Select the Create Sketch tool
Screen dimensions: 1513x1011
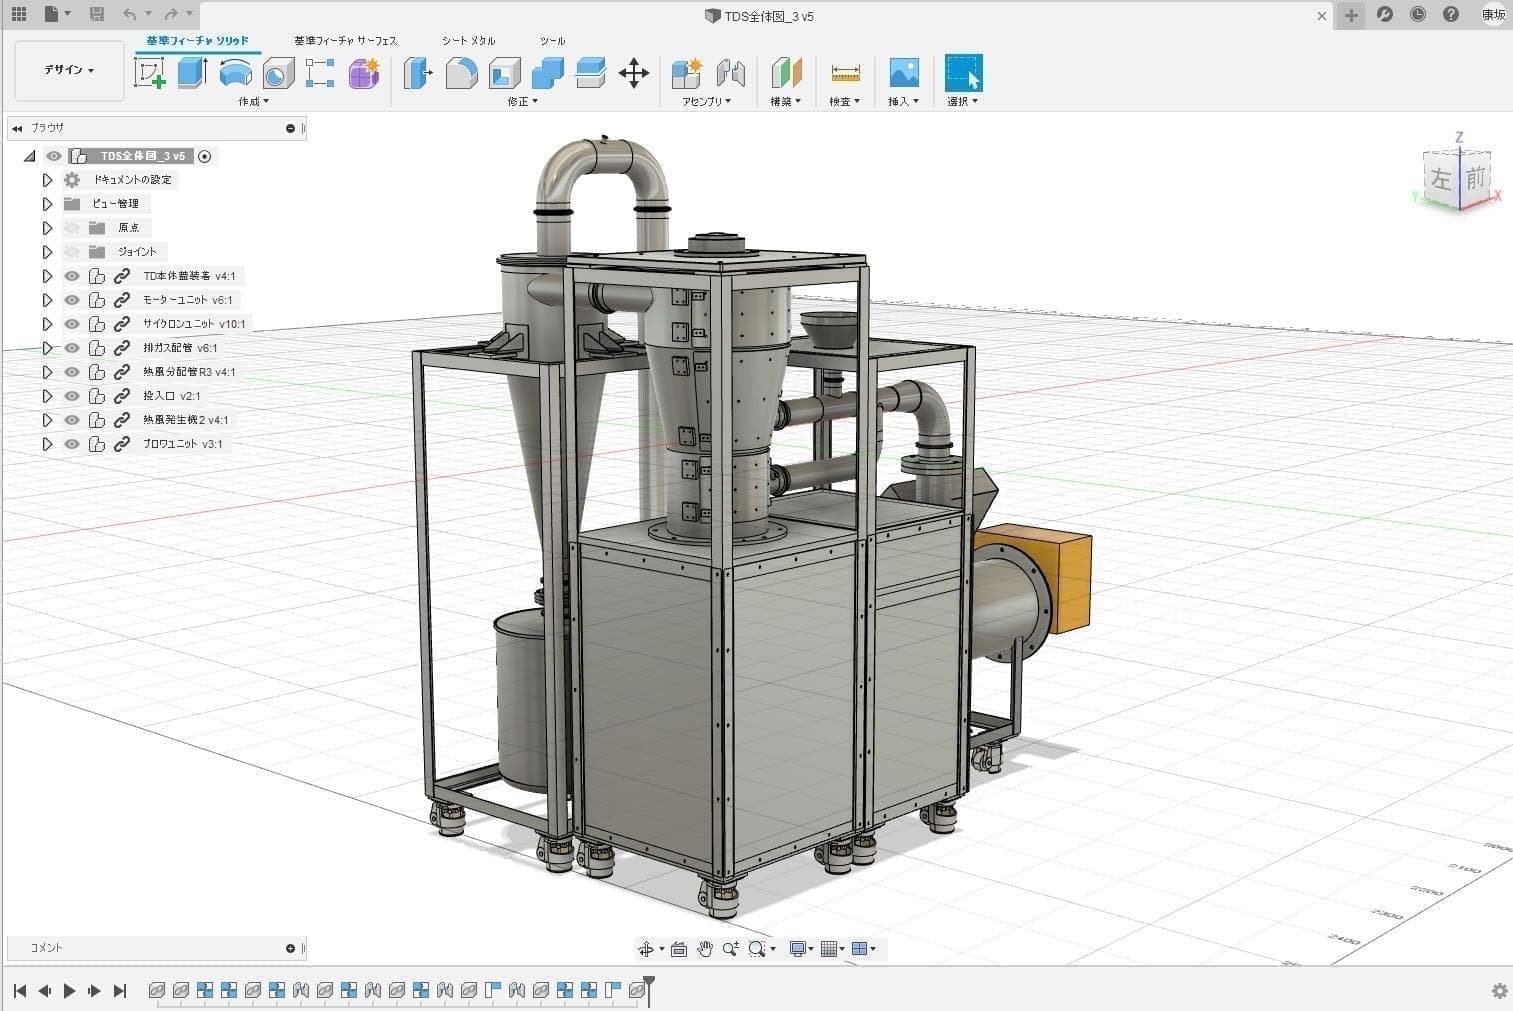coord(150,73)
